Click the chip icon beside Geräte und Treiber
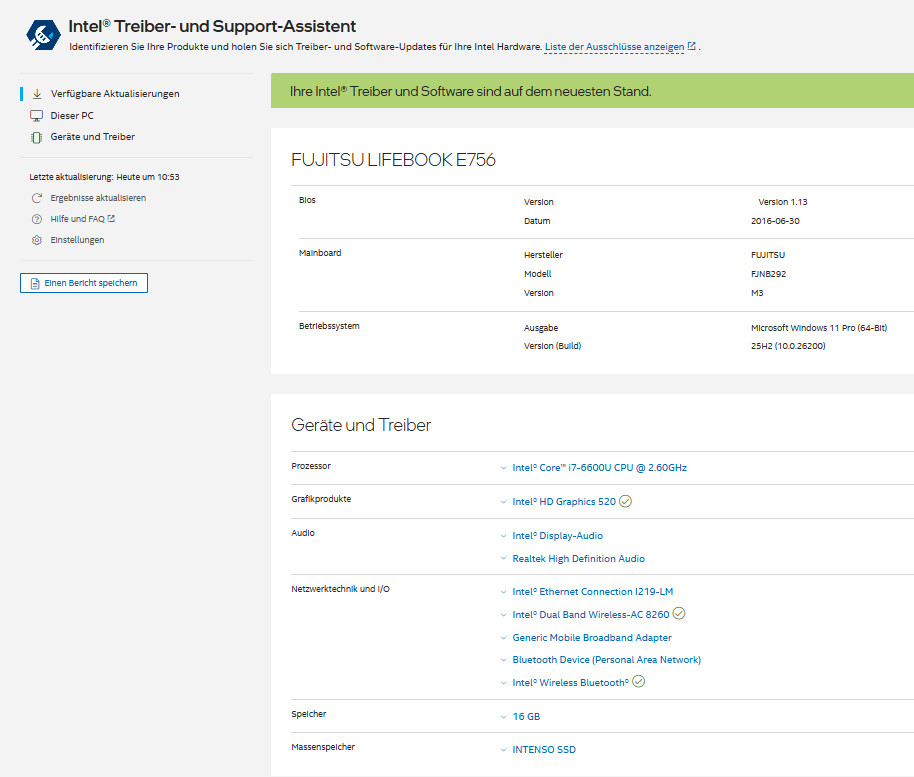This screenshot has height=777, width=914. [36, 137]
